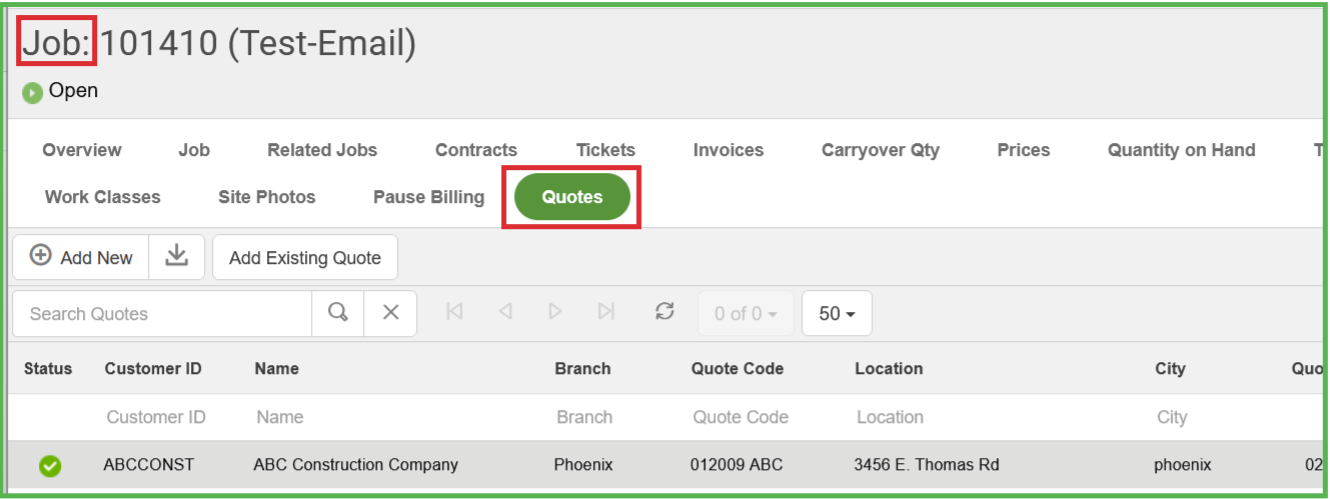
Task: Go to the first page of quotes
Action: 455,312
